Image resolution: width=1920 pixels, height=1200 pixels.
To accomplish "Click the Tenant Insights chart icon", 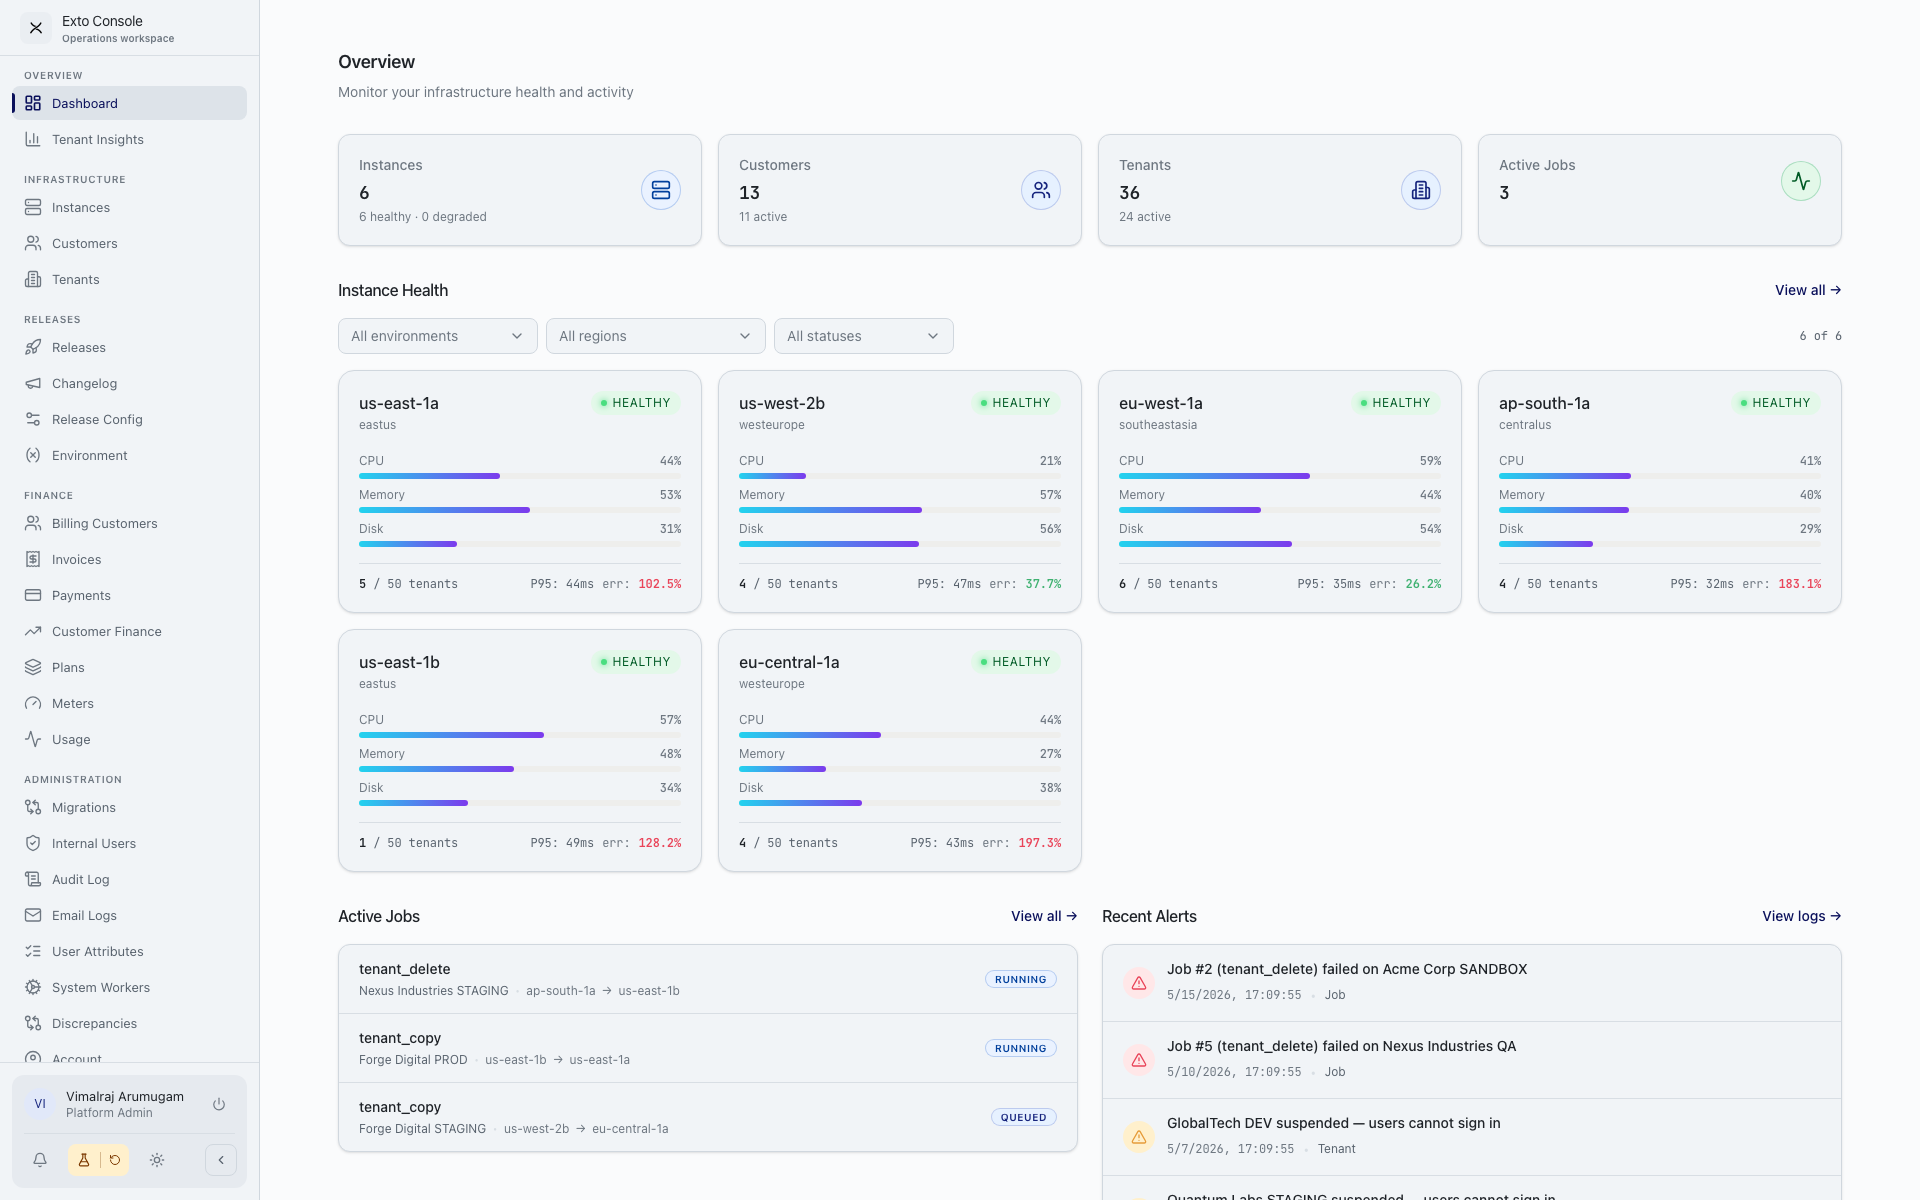I will 33,139.
